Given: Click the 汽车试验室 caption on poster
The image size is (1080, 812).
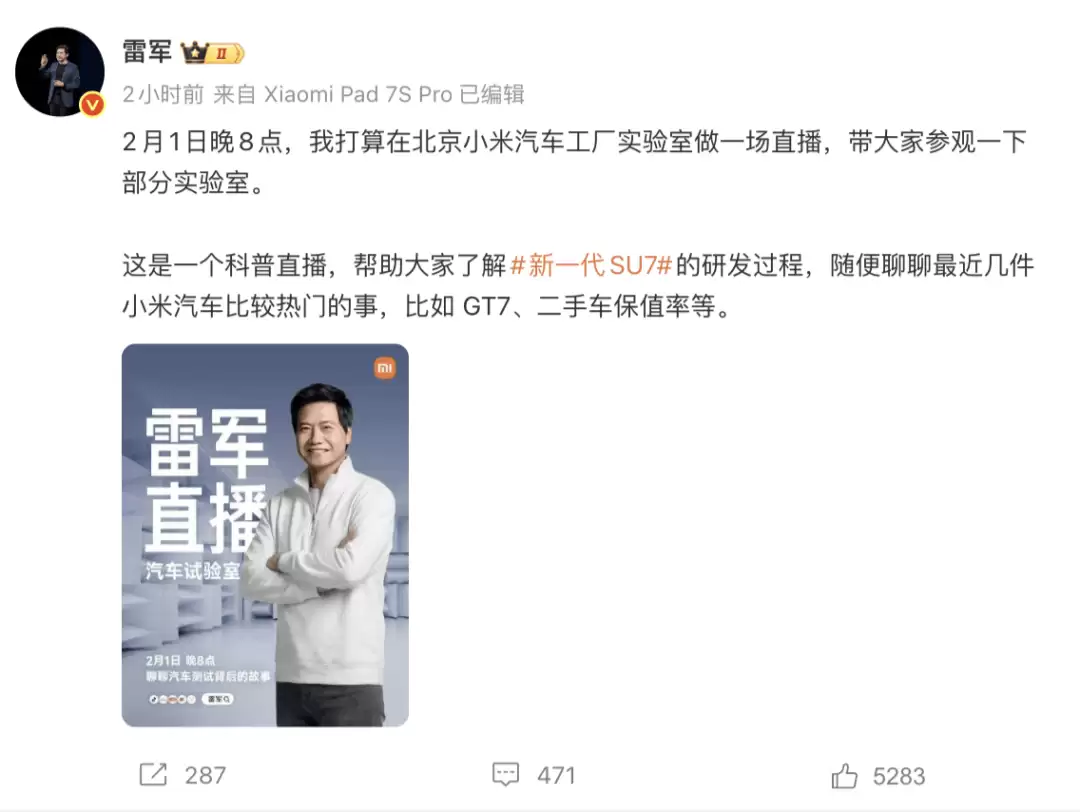Looking at the screenshot, I should tap(193, 571).
